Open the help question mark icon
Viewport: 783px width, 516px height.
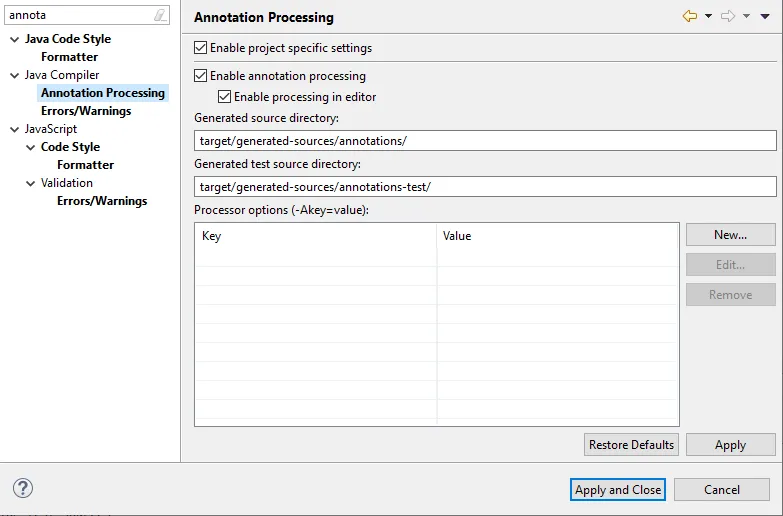coord(23,488)
